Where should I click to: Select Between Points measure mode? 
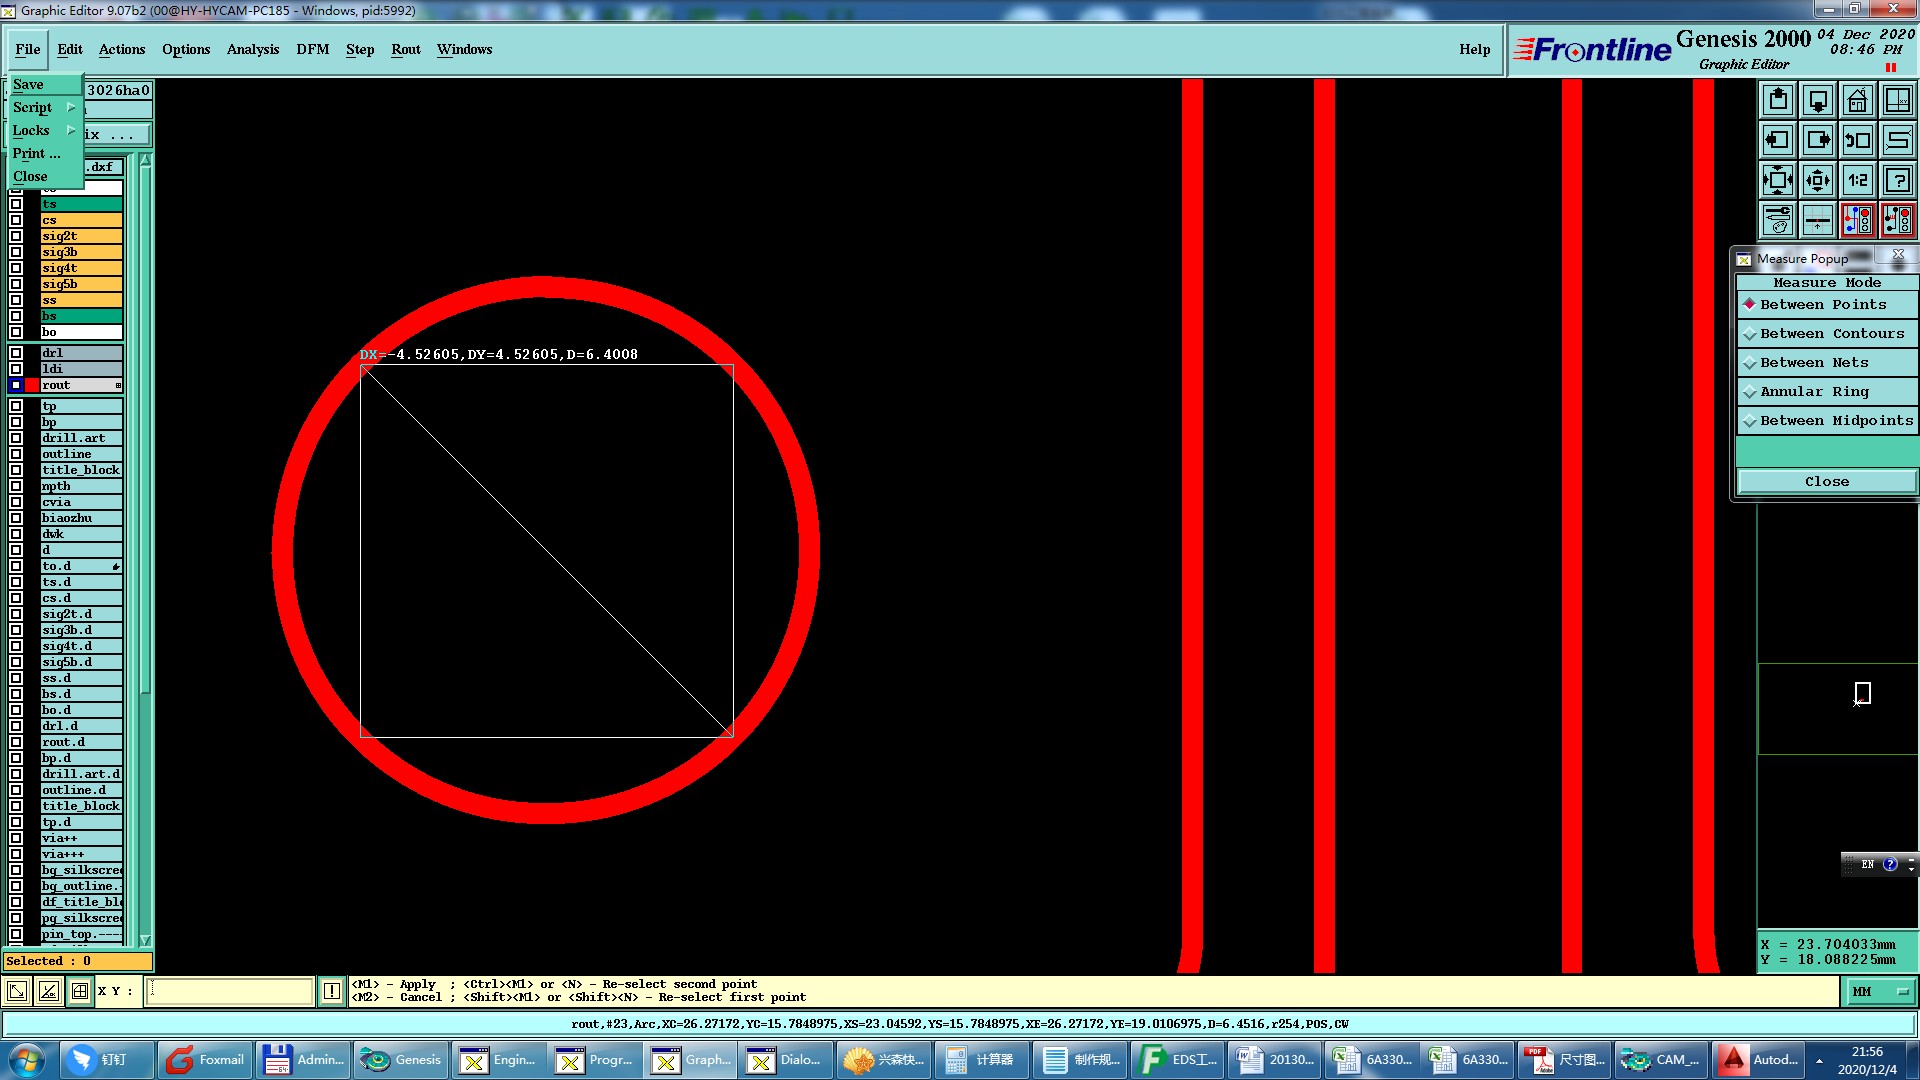click(x=1827, y=305)
